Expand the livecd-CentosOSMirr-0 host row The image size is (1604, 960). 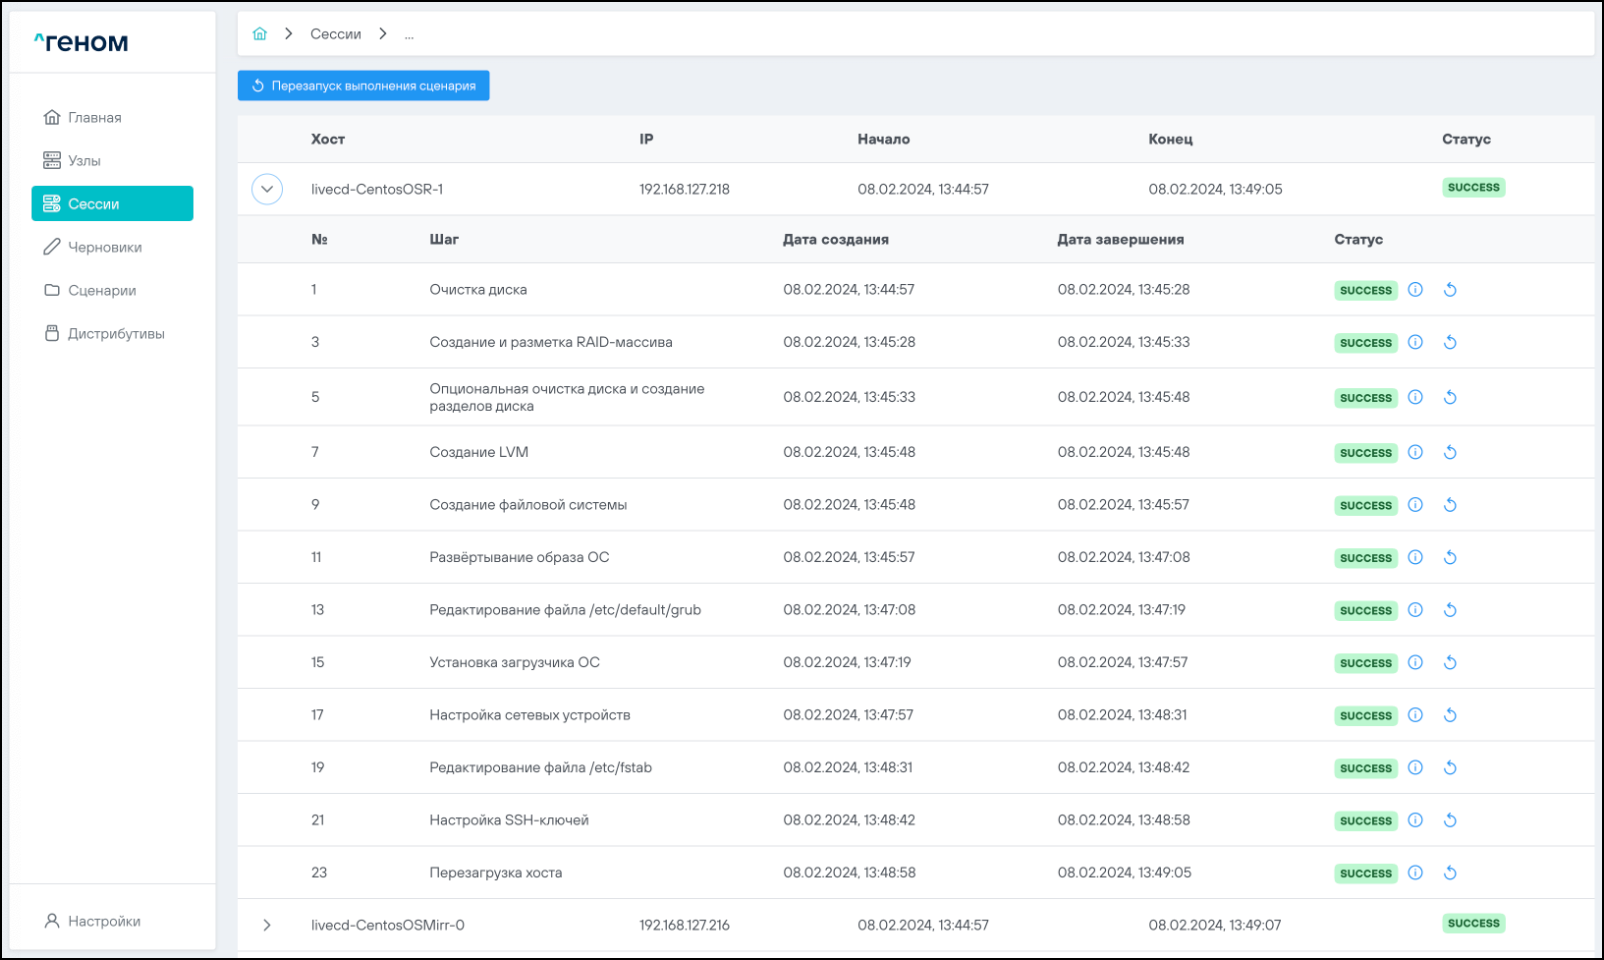(x=267, y=925)
